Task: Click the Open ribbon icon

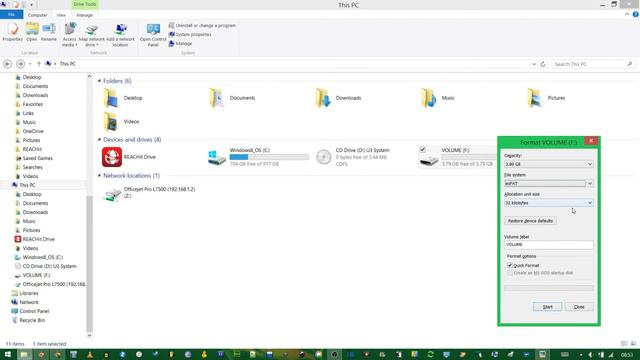Action: (32, 32)
